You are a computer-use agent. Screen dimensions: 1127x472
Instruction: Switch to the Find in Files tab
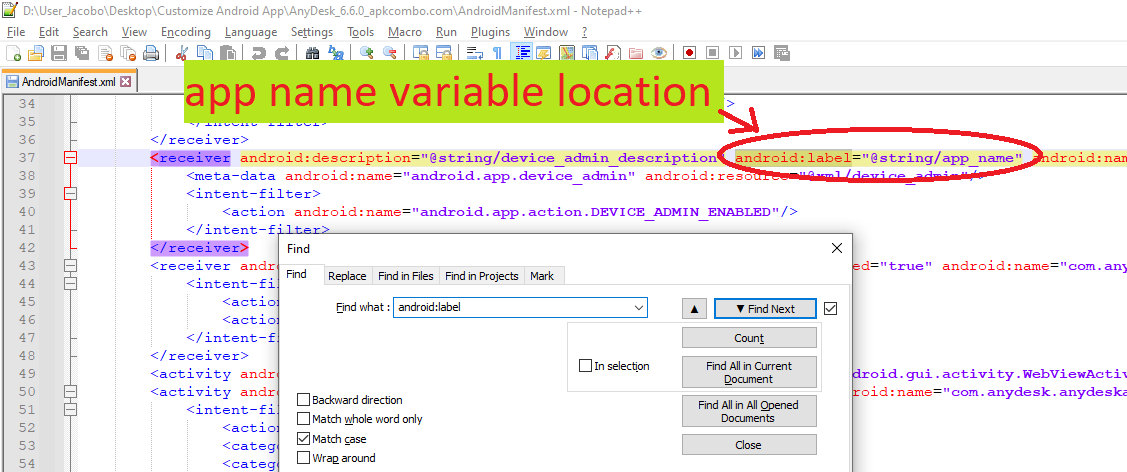pos(406,276)
